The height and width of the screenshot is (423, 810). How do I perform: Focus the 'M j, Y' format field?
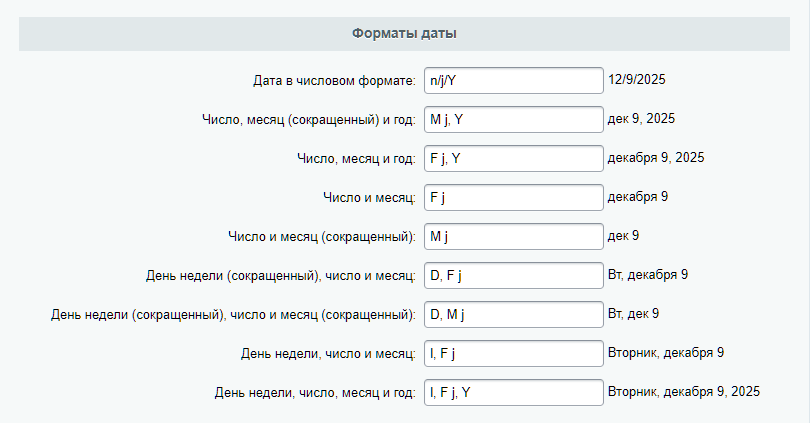point(513,119)
